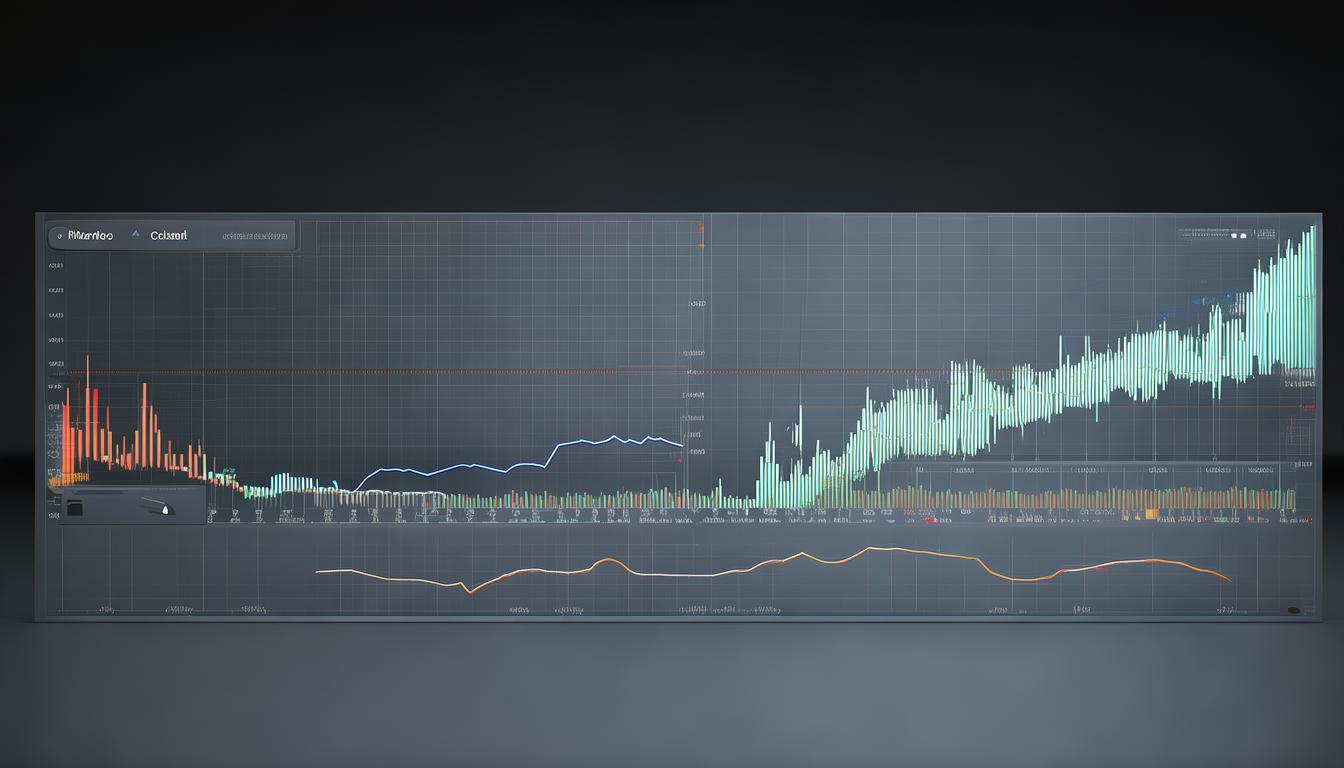Select the pen tool in bottom-left panel

point(160,506)
